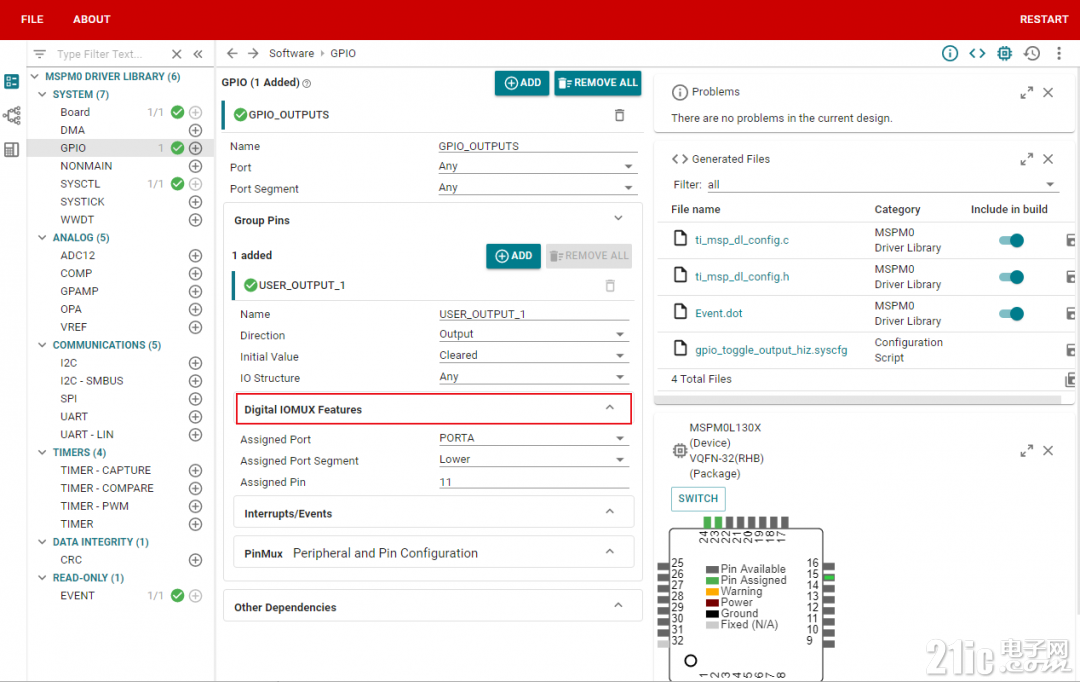The image size is (1080, 682).
Task: Add an ADC12 module instance
Action: pyautogui.click(x=196, y=256)
